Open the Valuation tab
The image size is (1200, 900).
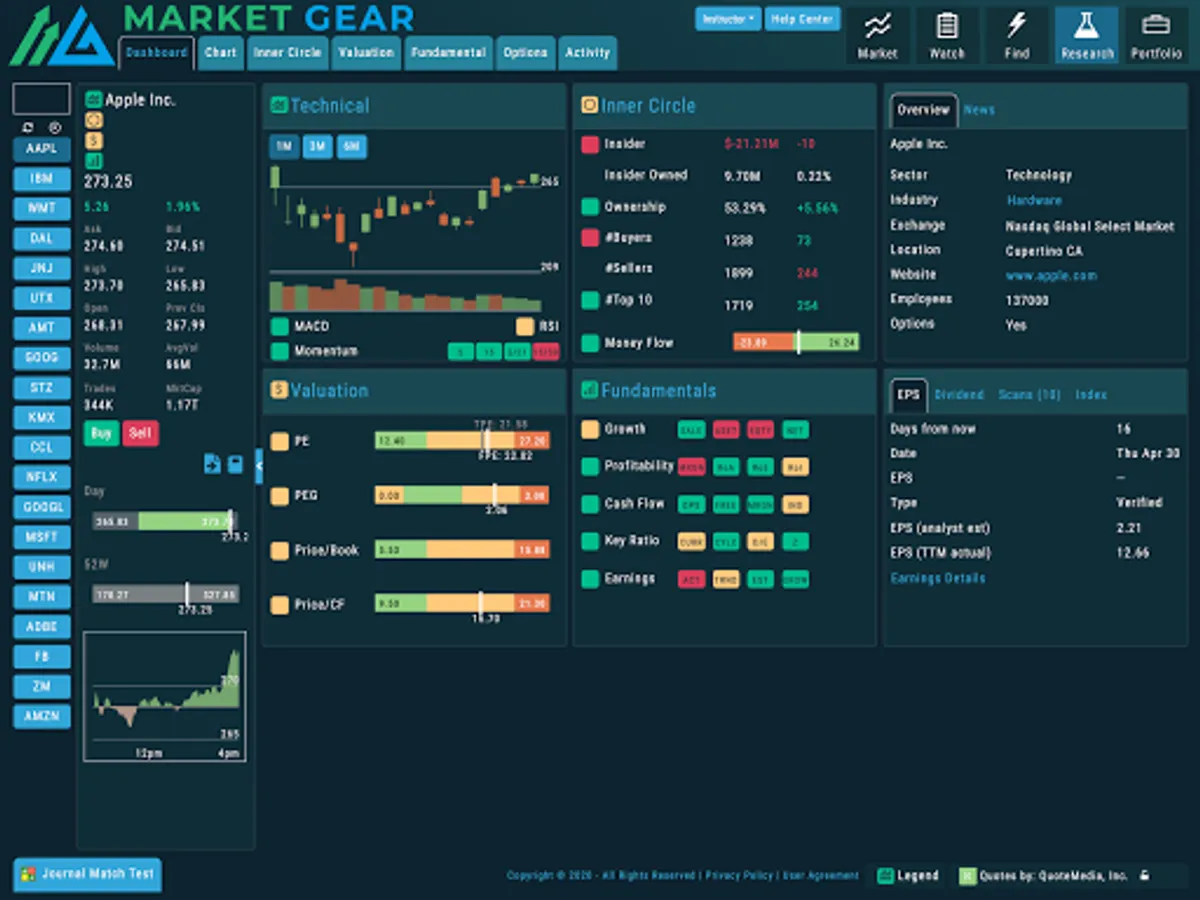[366, 53]
